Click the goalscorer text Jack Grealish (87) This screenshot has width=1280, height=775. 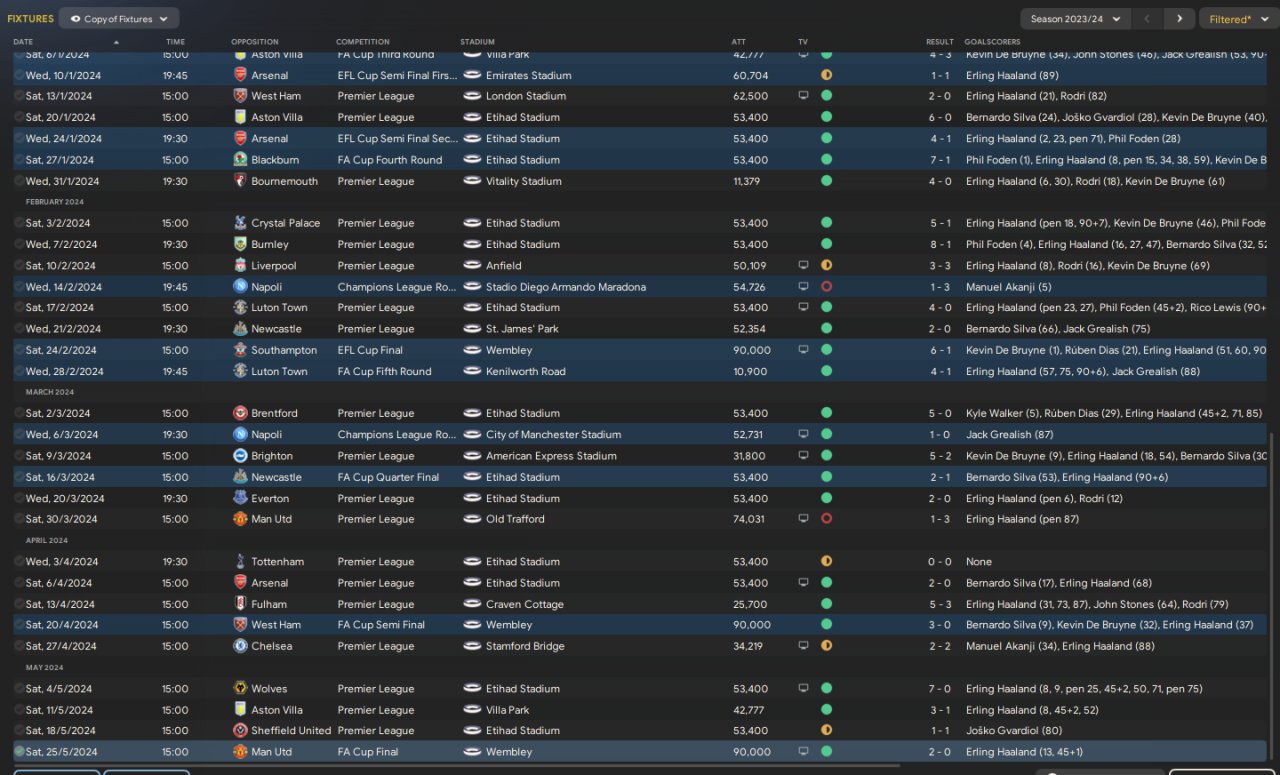pyautogui.click(x=1009, y=435)
